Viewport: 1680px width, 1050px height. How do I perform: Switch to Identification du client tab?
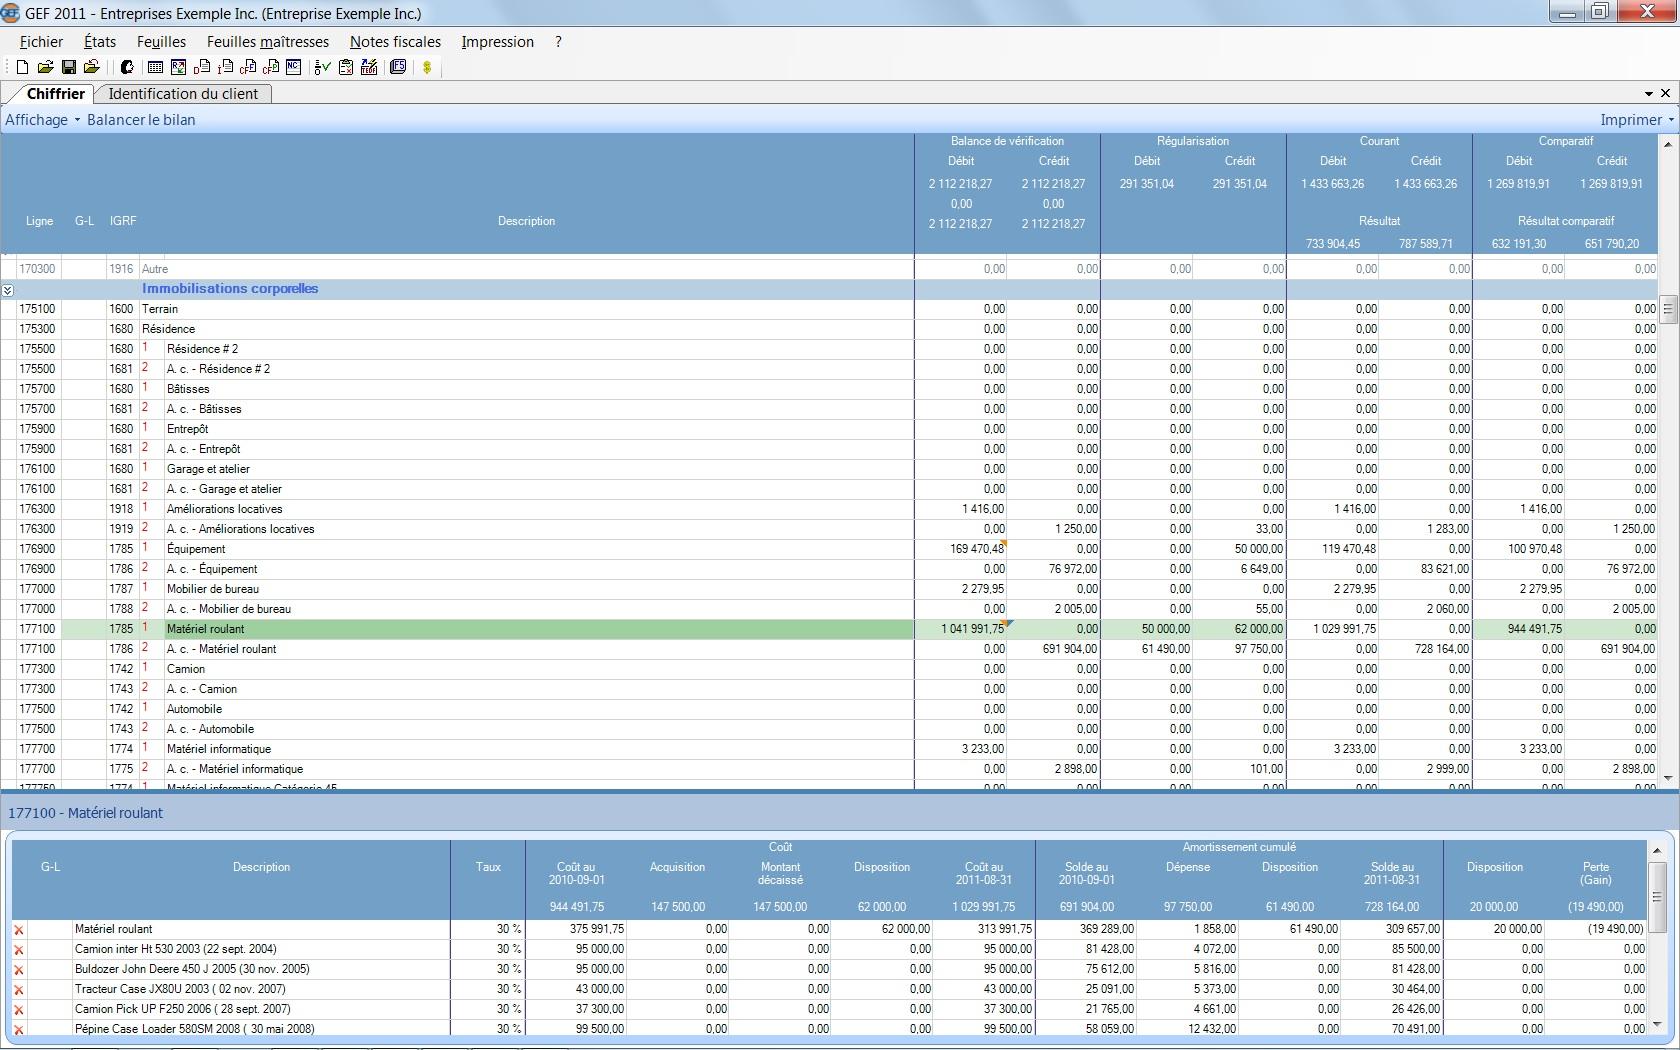[183, 94]
